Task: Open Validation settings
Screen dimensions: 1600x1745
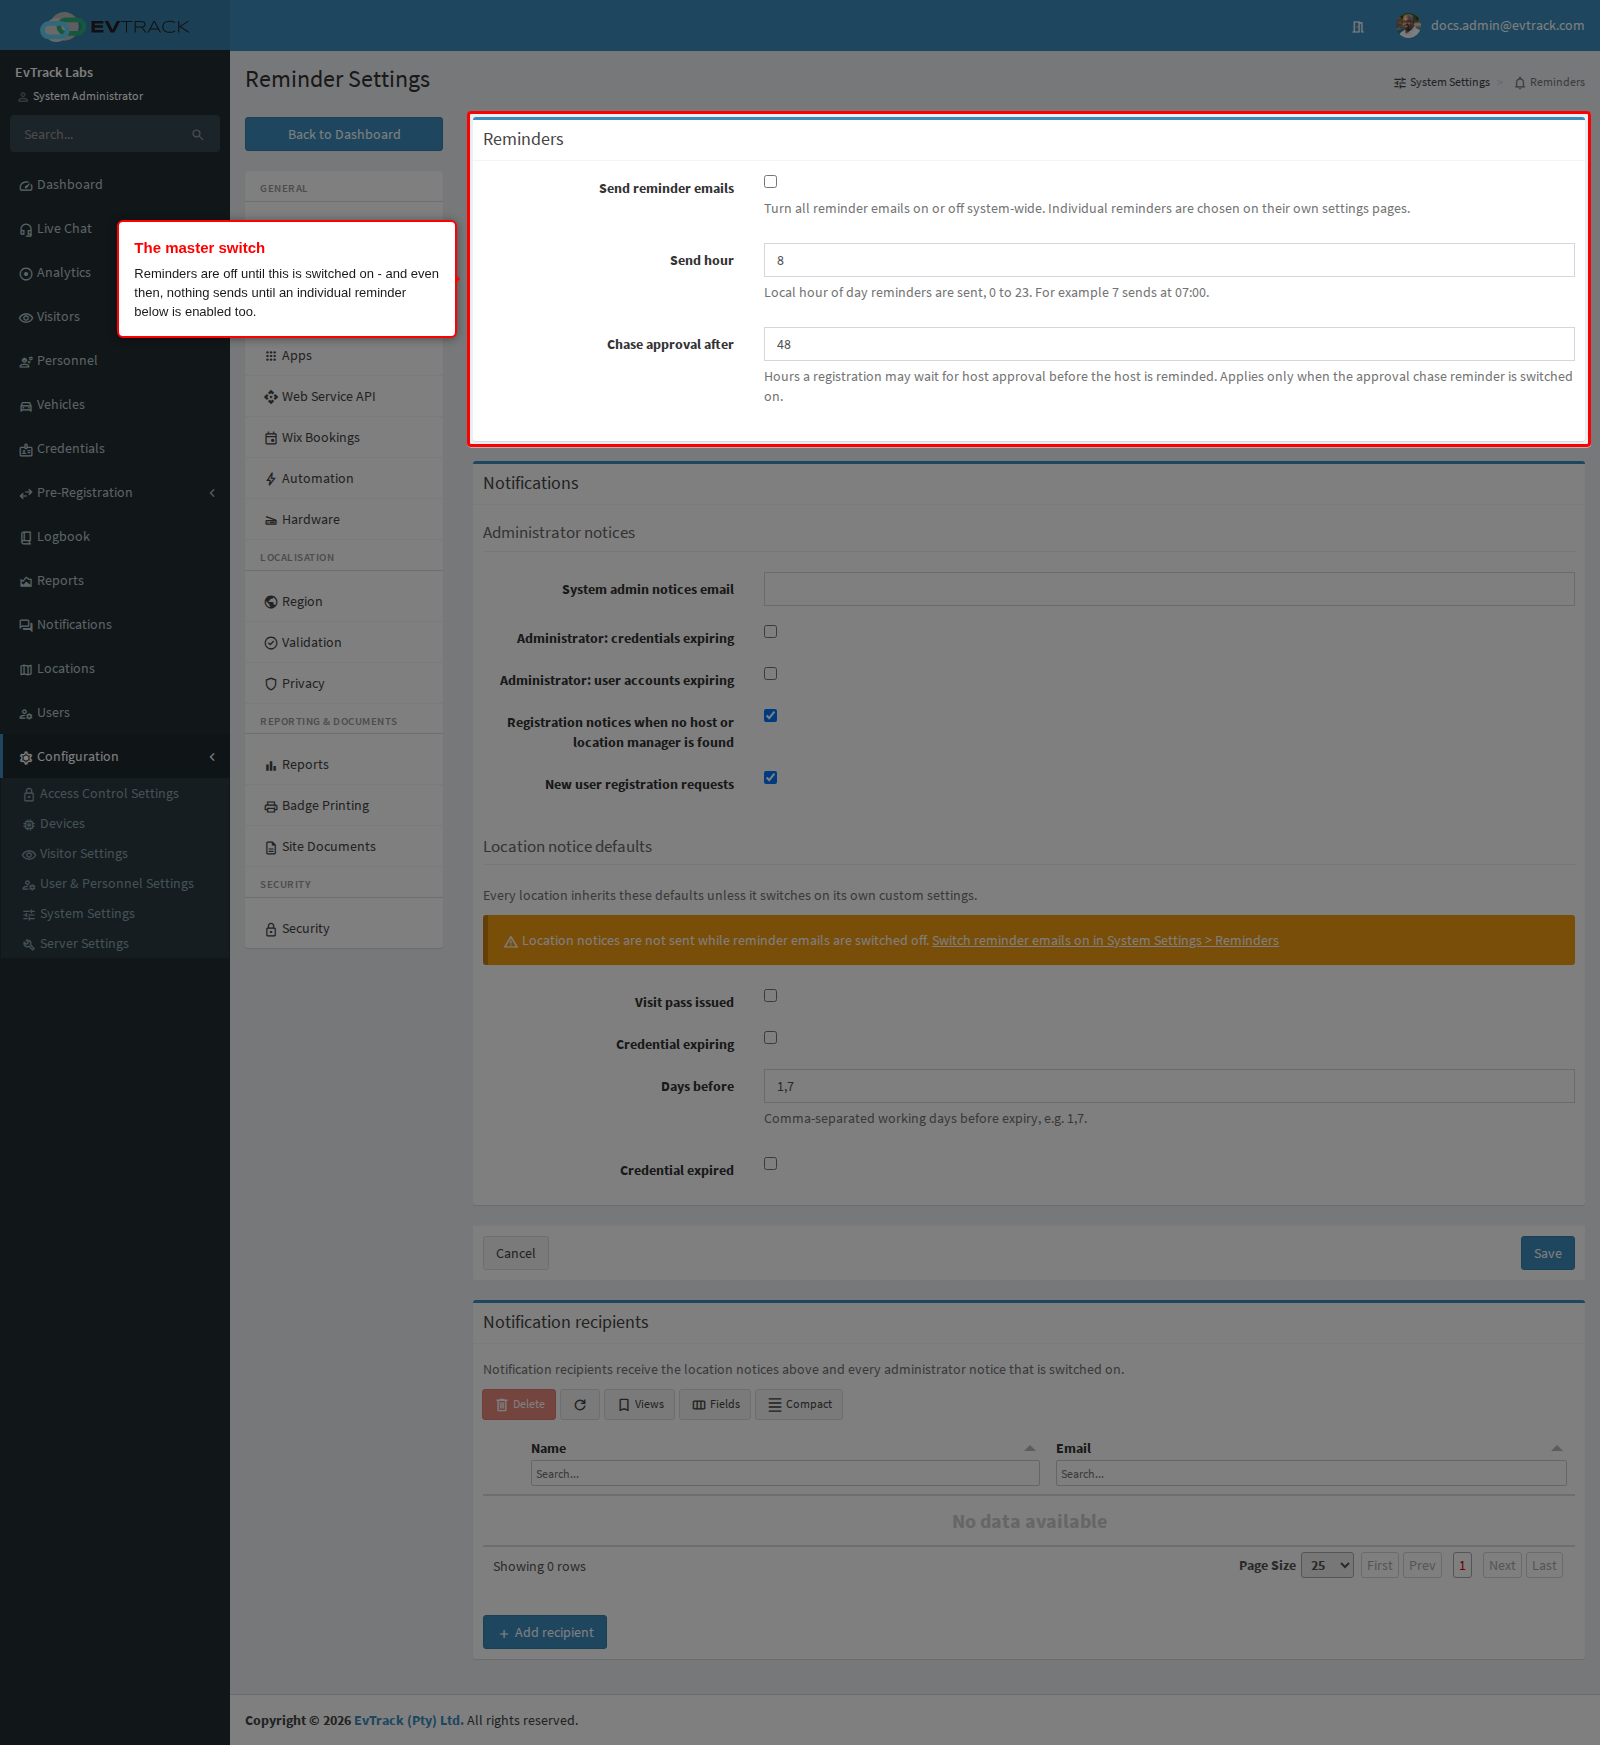Action: (x=344, y=642)
